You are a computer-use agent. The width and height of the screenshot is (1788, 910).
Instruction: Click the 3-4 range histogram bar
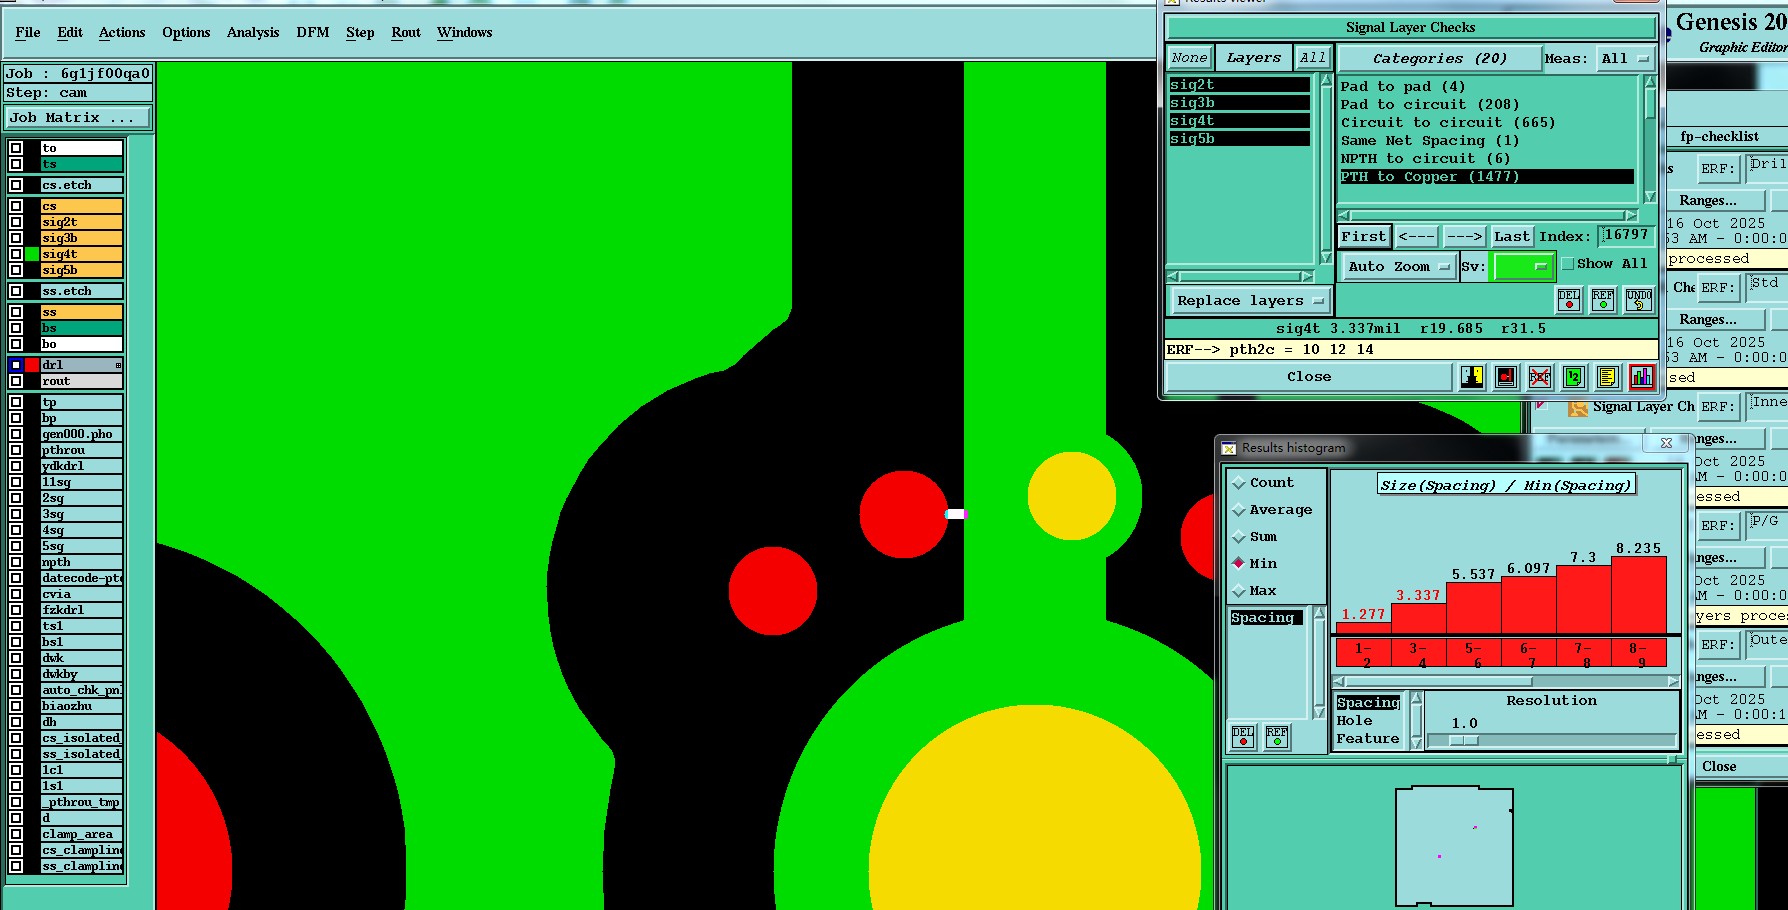point(1418,619)
